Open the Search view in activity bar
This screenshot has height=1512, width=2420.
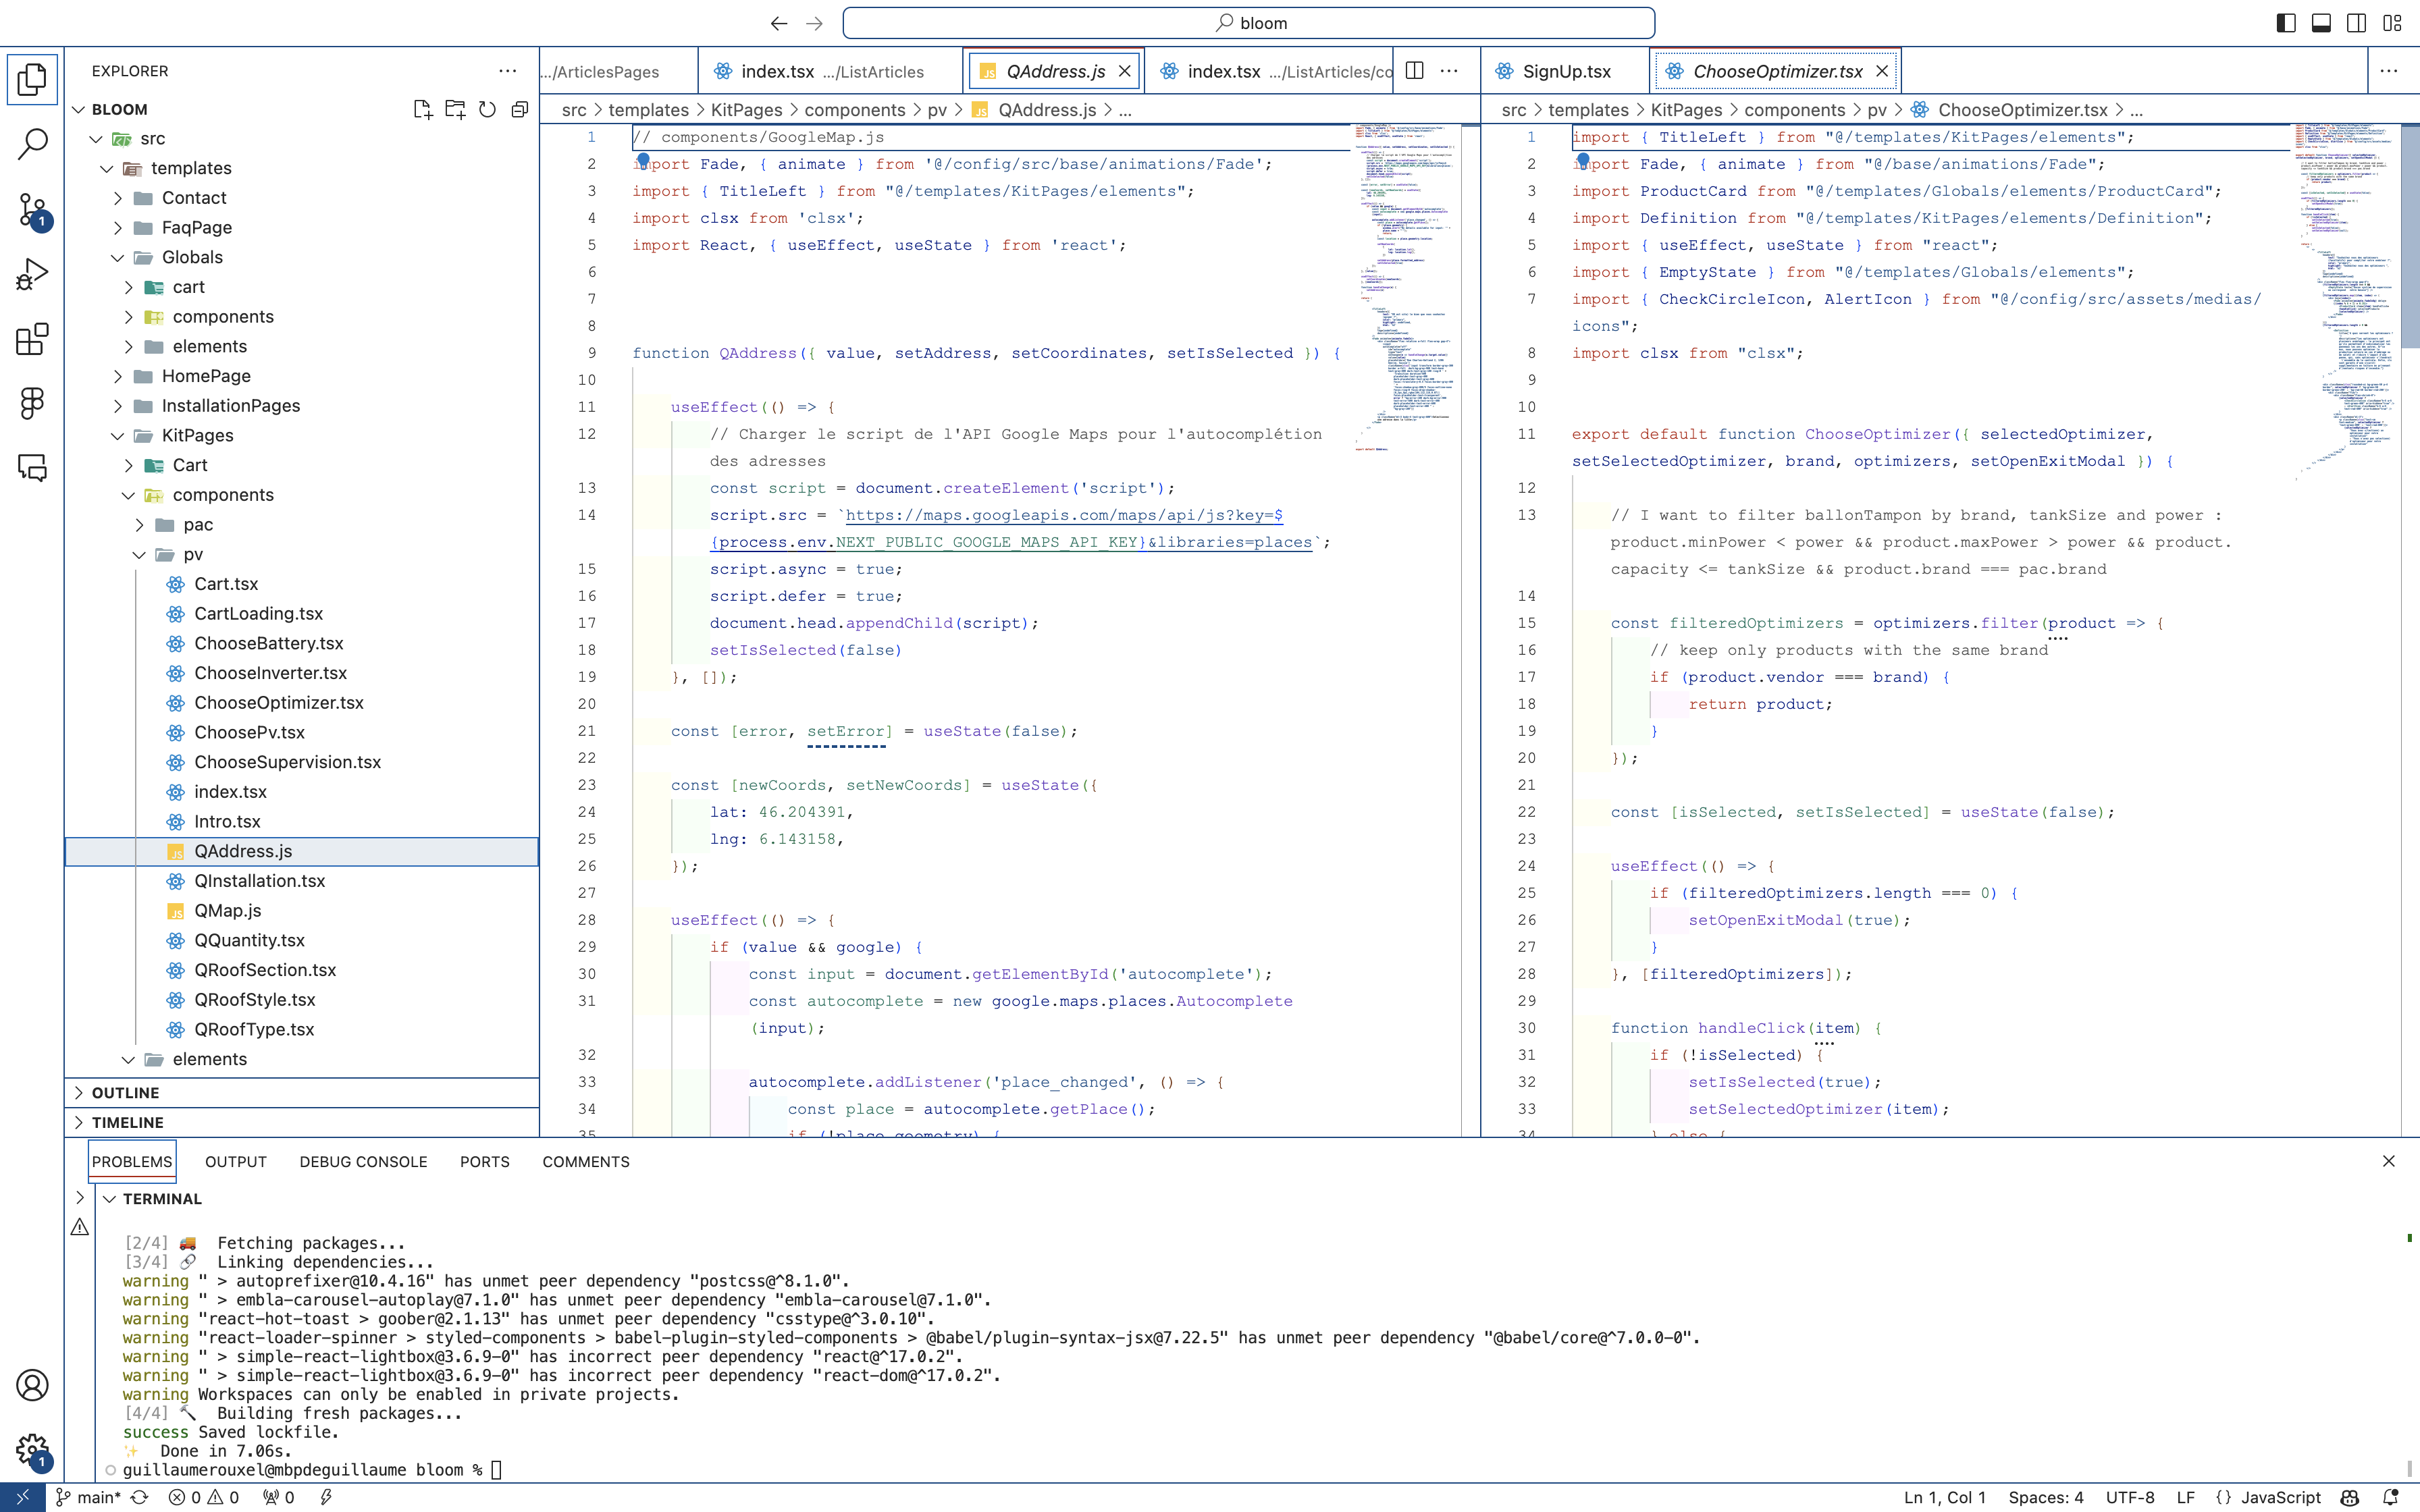point(32,145)
